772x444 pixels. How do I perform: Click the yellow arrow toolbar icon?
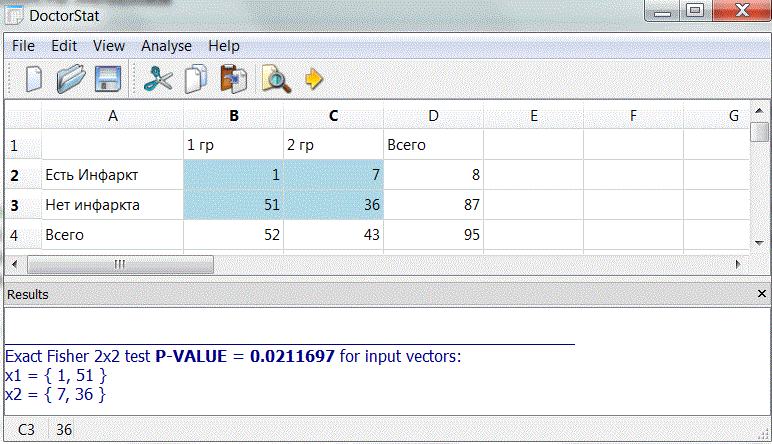coord(314,78)
